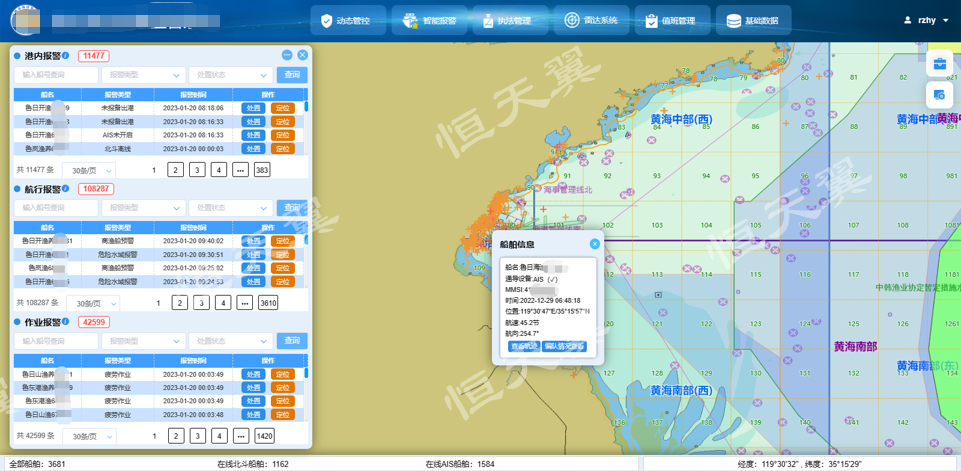Minimize the alarm panel with minus icon
The width and height of the screenshot is (961, 471).
click(287, 55)
